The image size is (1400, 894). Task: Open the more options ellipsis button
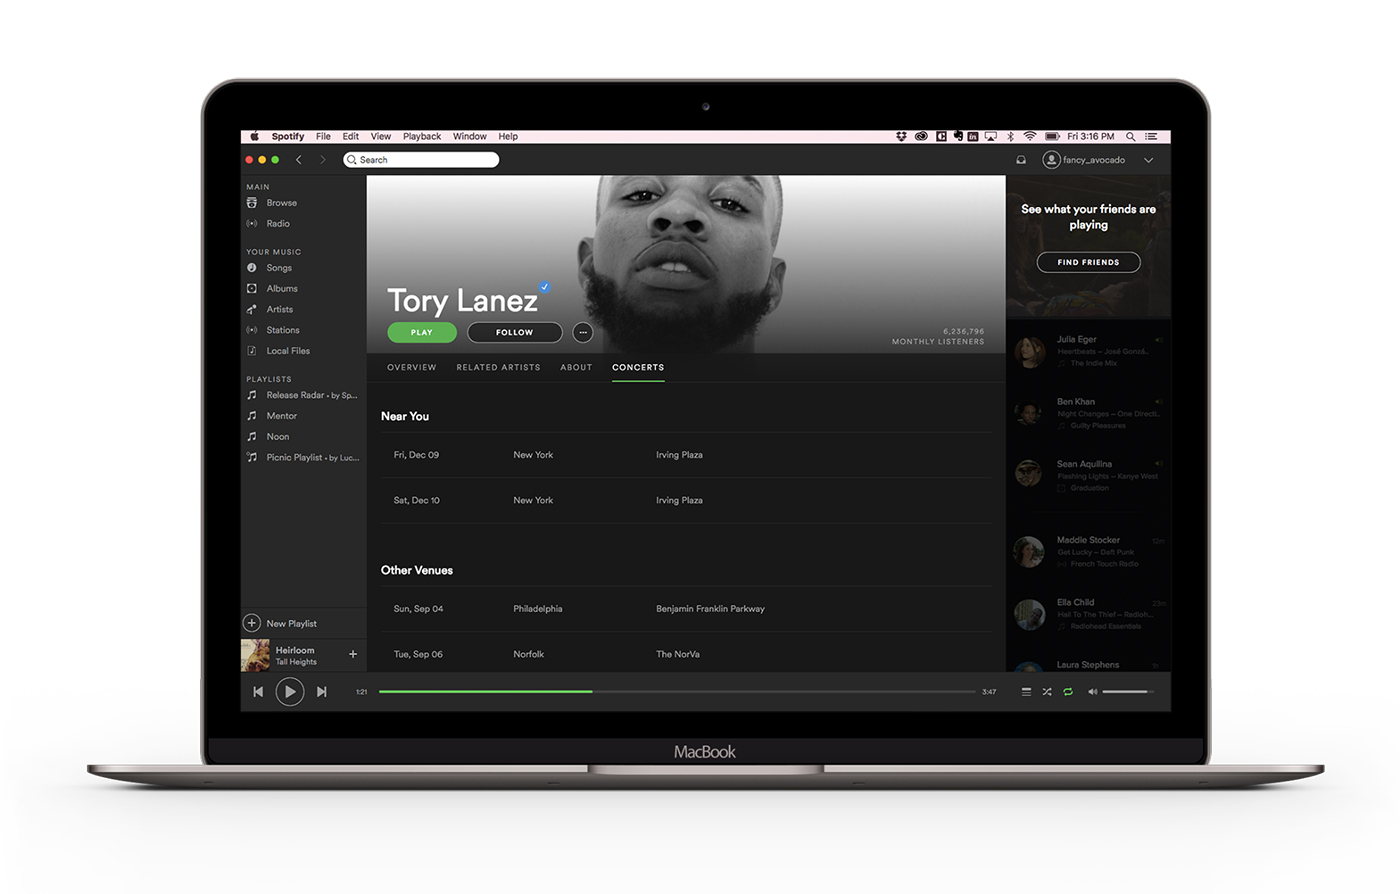click(583, 332)
